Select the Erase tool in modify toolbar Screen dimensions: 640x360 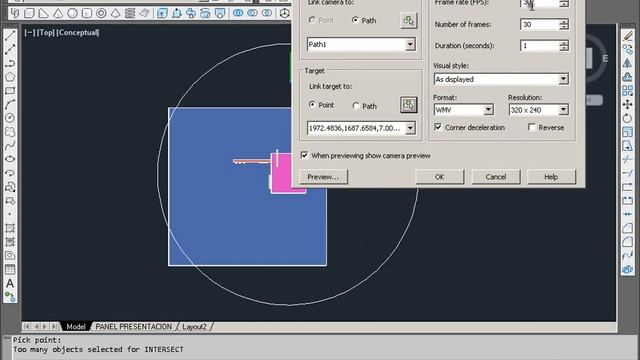(627, 36)
